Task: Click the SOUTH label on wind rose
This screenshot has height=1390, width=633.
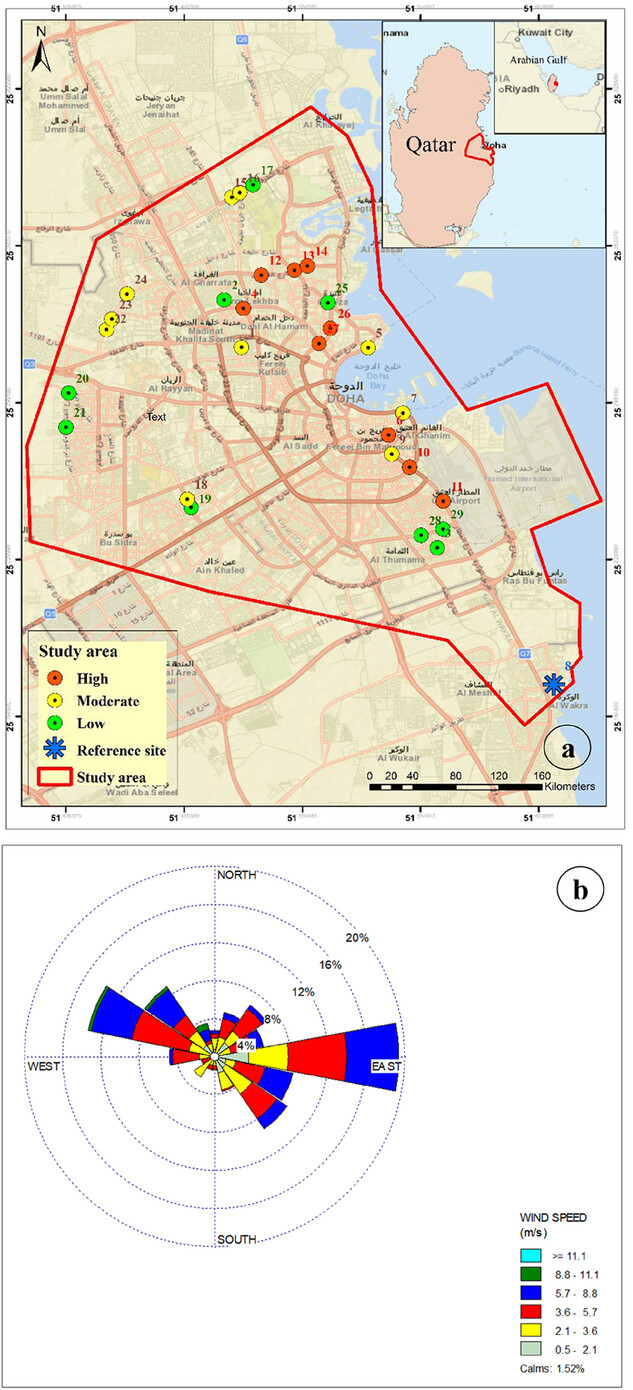Action: [238, 1240]
